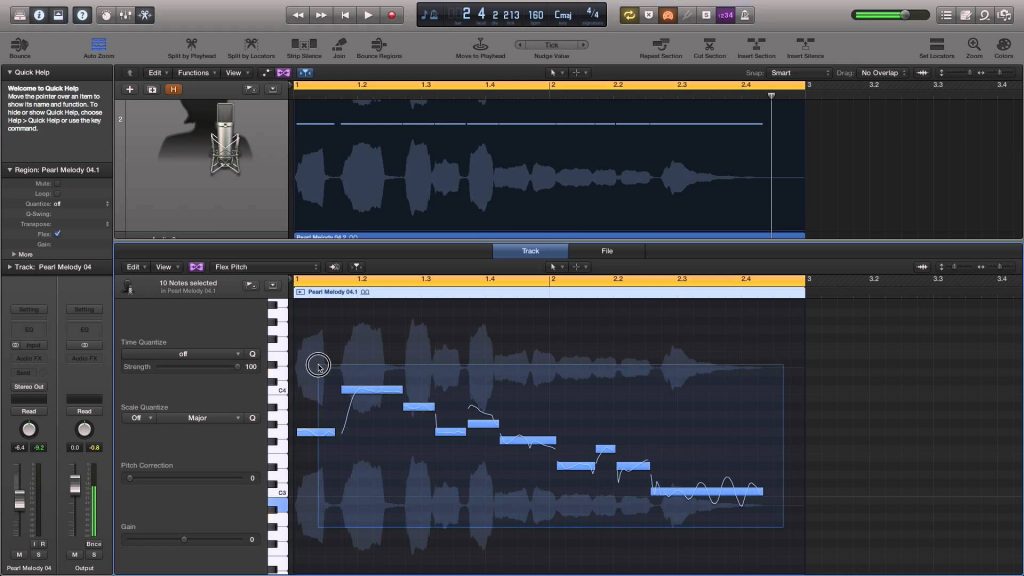Click the add track plus button

tap(129, 89)
